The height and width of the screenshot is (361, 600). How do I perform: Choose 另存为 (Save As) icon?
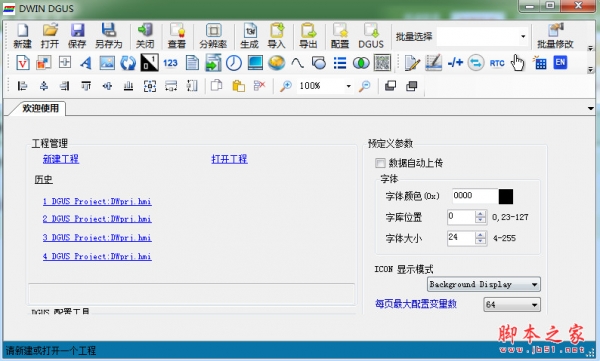pos(108,36)
